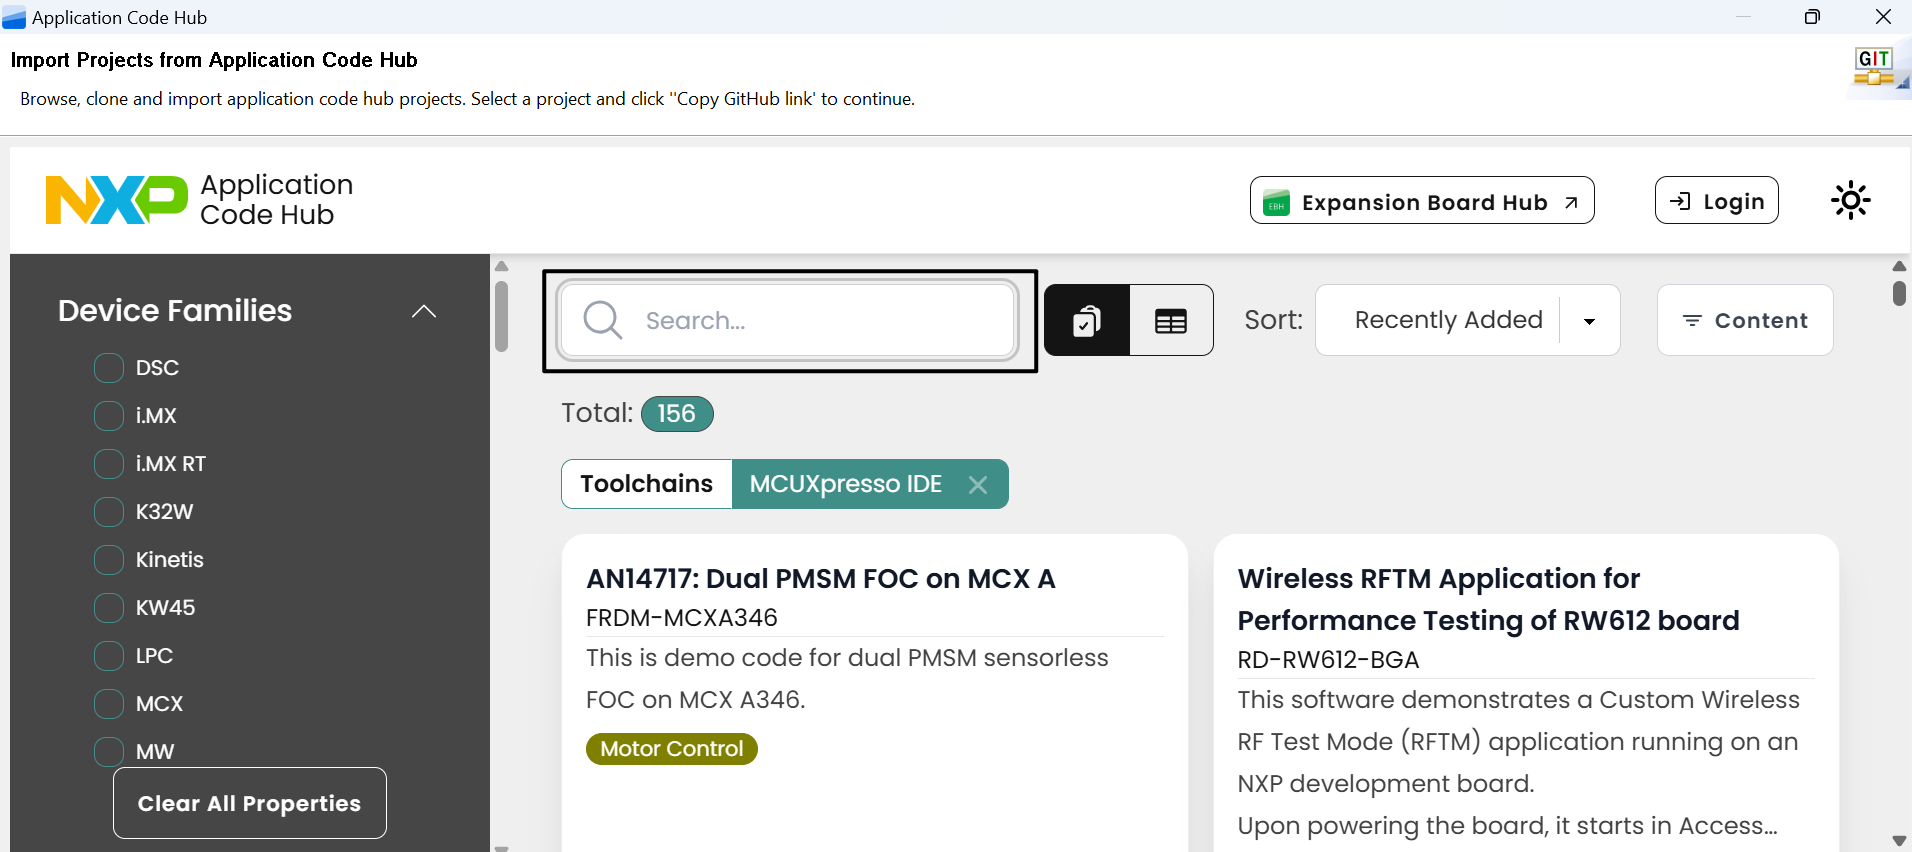The width and height of the screenshot is (1912, 852).
Task: Click the Login button
Action: pos(1716,201)
